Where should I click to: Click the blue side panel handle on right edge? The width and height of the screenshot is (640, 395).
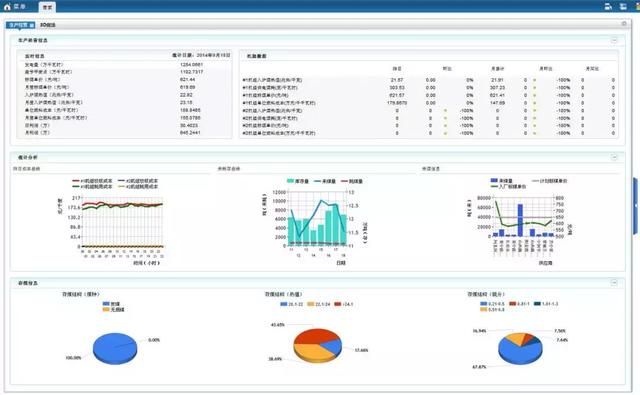[x=636, y=206]
